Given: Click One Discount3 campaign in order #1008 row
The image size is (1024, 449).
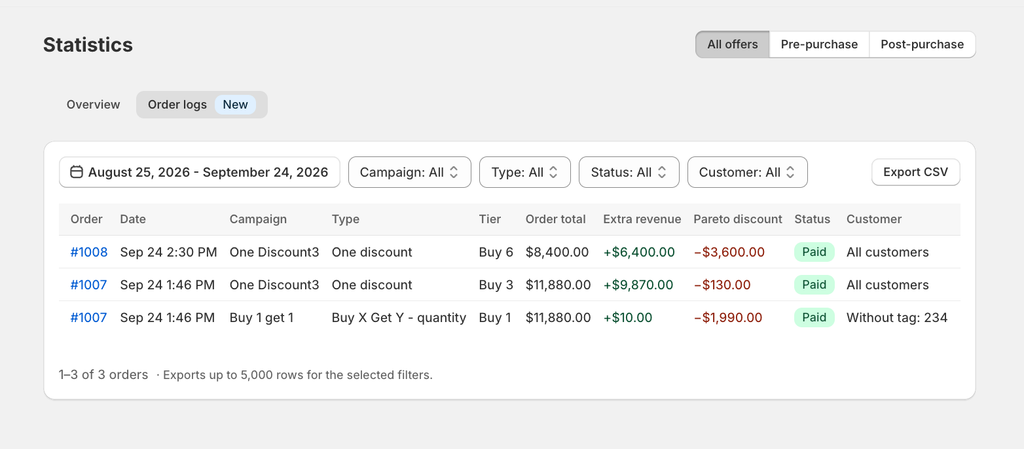Looking at the screenshot, I should pos(274,252).
